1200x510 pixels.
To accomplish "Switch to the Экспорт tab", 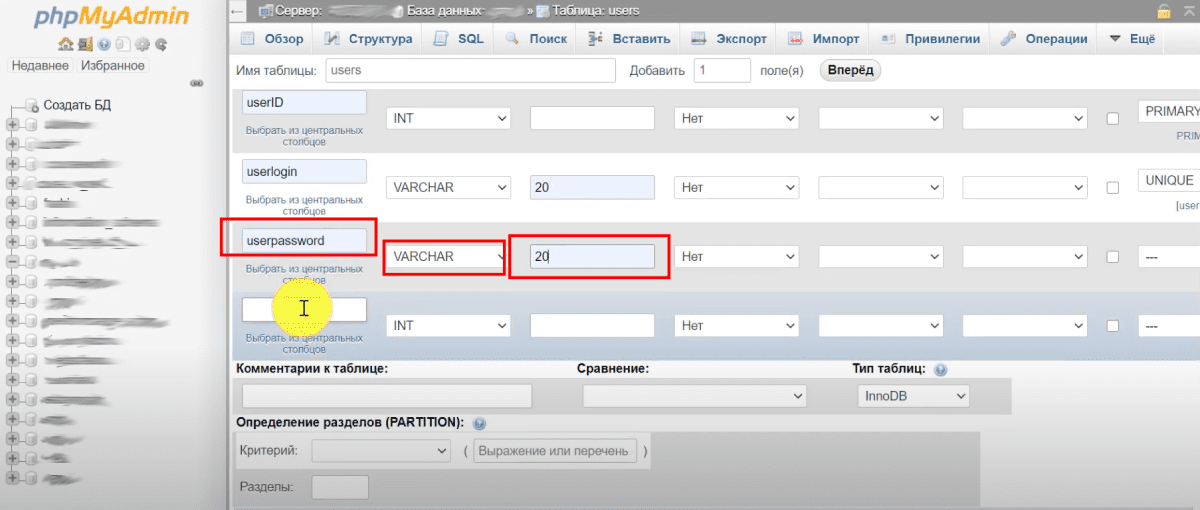I will pos(728,39).
